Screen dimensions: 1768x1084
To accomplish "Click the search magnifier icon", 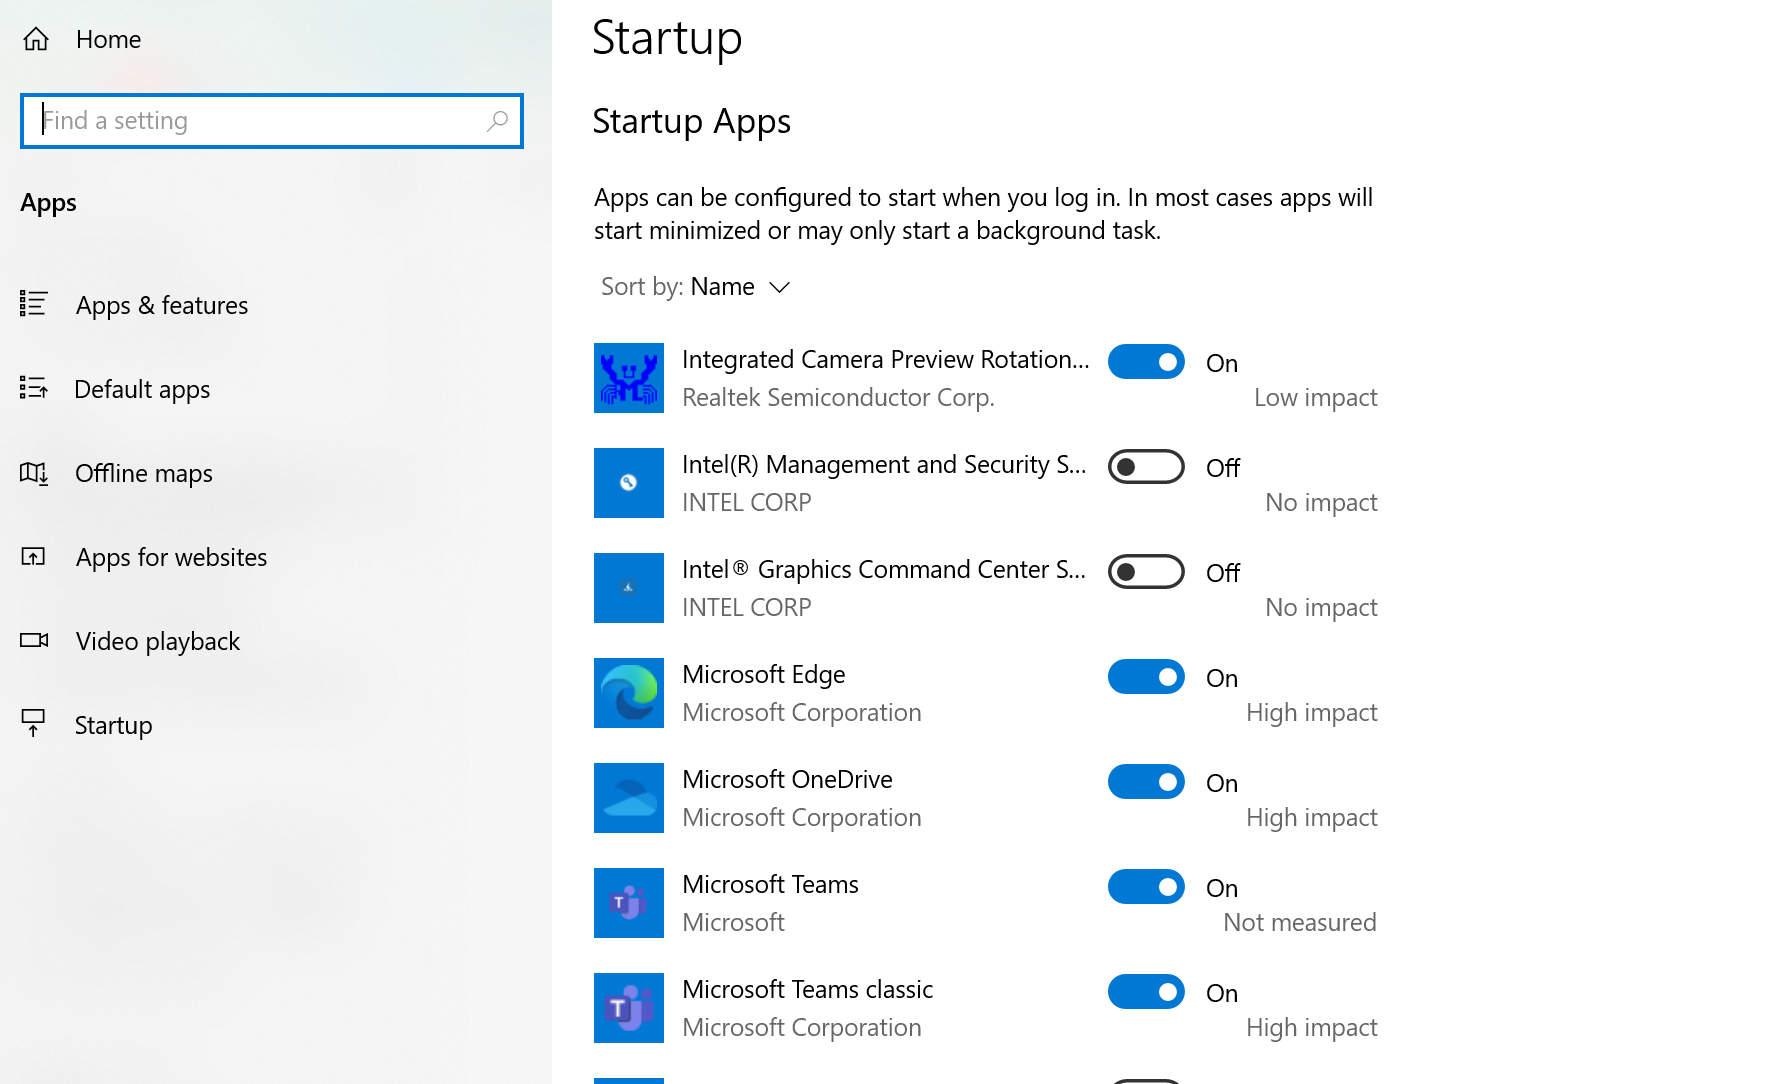I will (497, 121).
